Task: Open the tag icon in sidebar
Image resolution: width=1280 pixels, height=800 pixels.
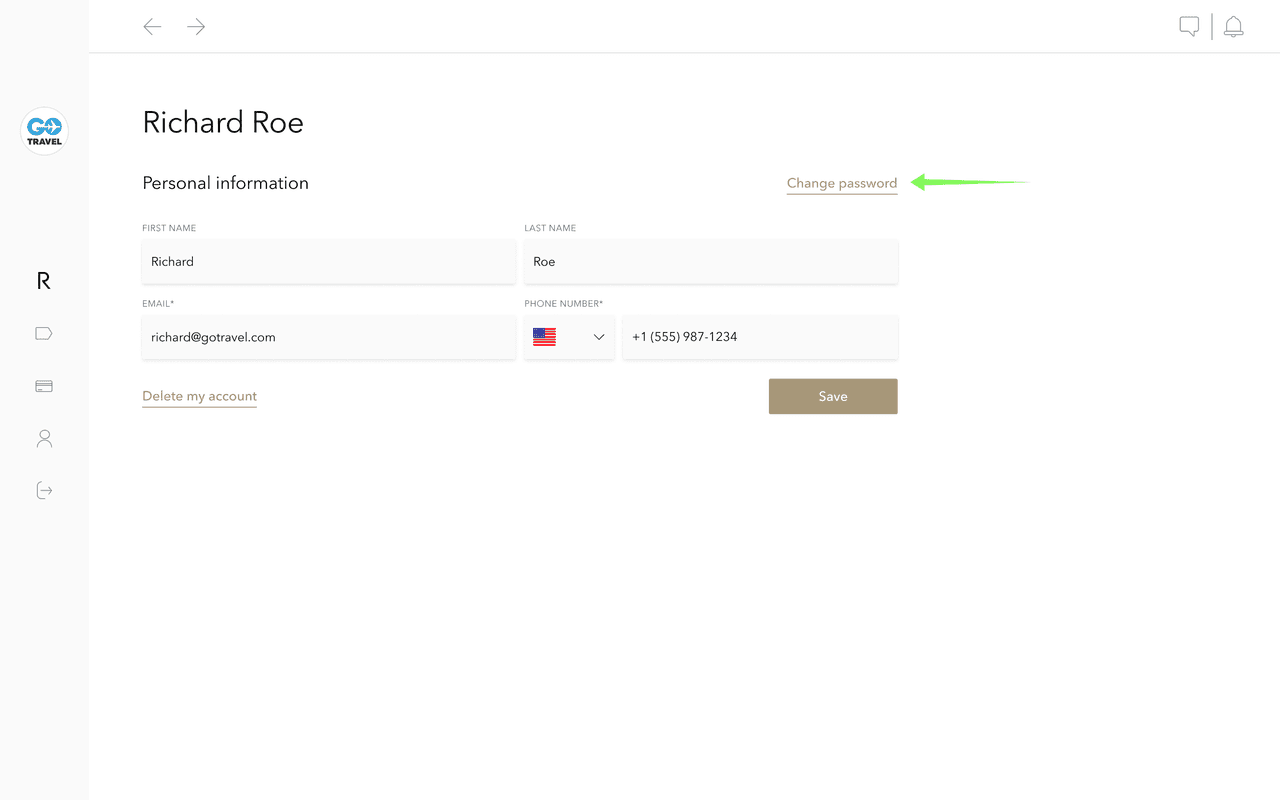Action: [44, 334]
